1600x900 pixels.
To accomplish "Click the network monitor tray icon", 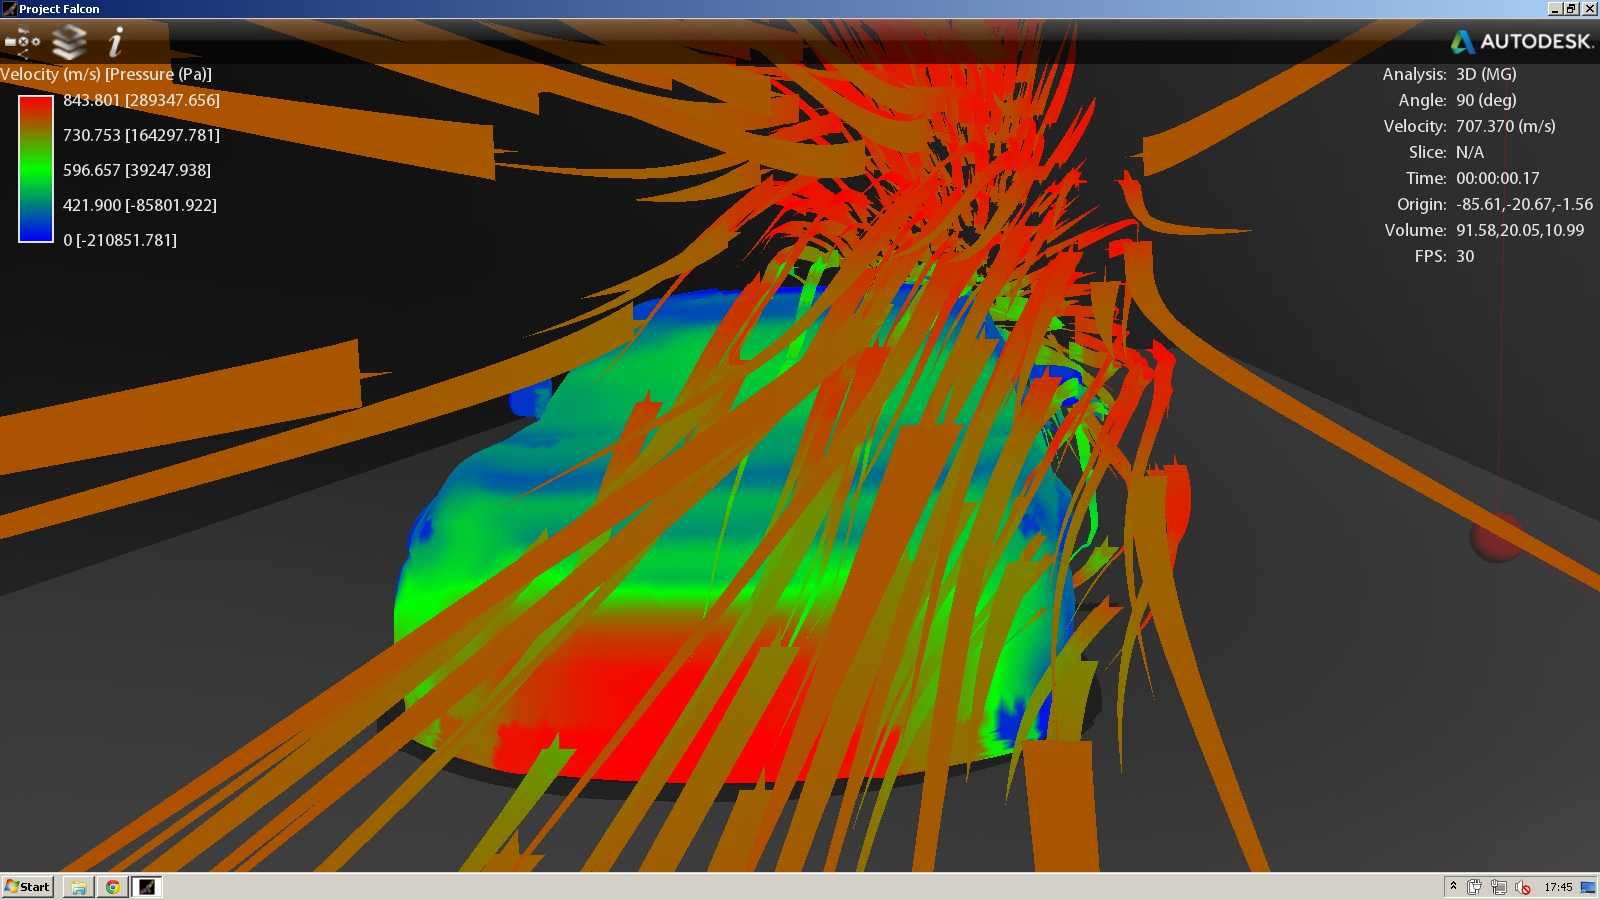I will [x=1498, y=887].
